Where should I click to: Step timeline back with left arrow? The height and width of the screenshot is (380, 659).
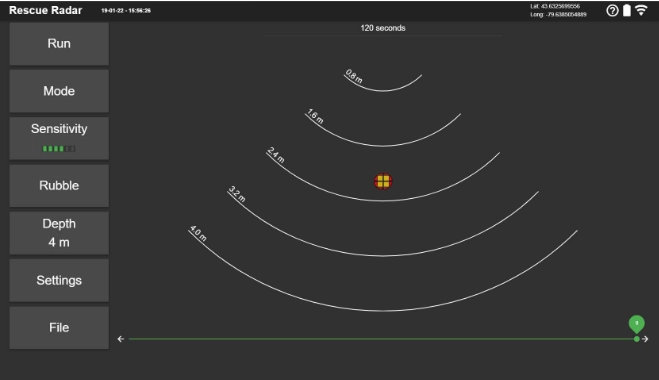pos(121,339)
